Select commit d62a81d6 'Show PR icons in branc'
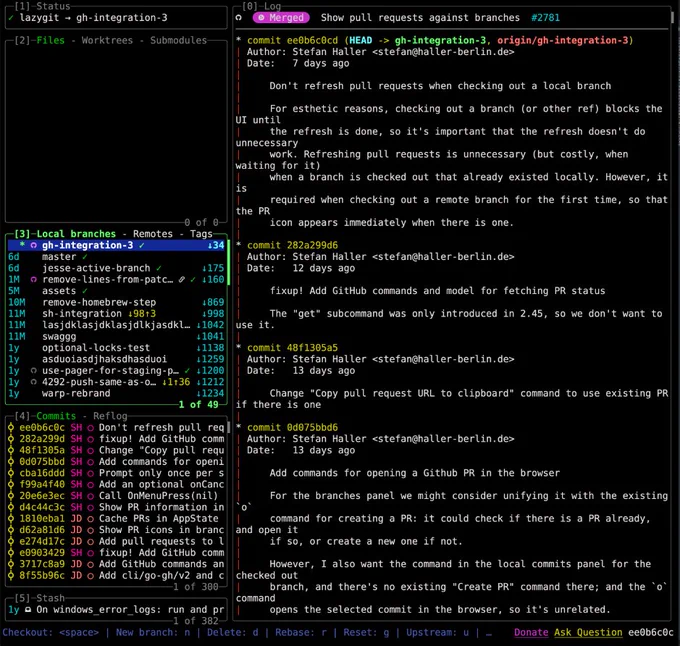The width and height of the screenshot is (680, 646). coord(116,530)
